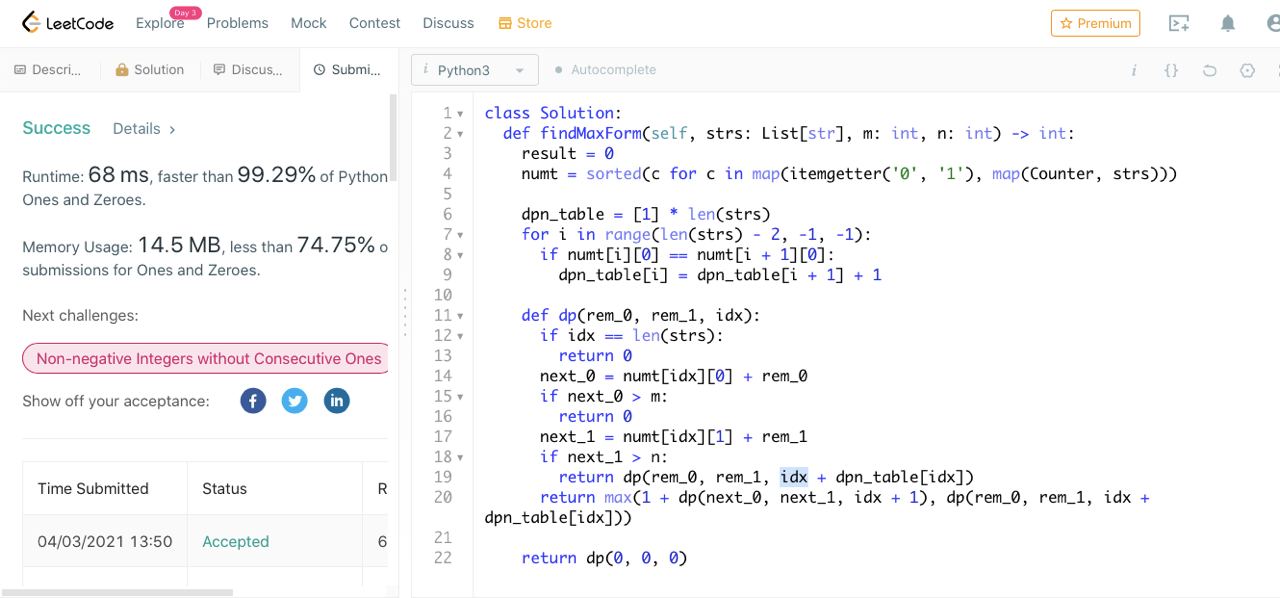The height and width of the screenshot is (598, 1280).
Task: Collapse the fold arrow at line 15
Action: [x=460, y=397]
